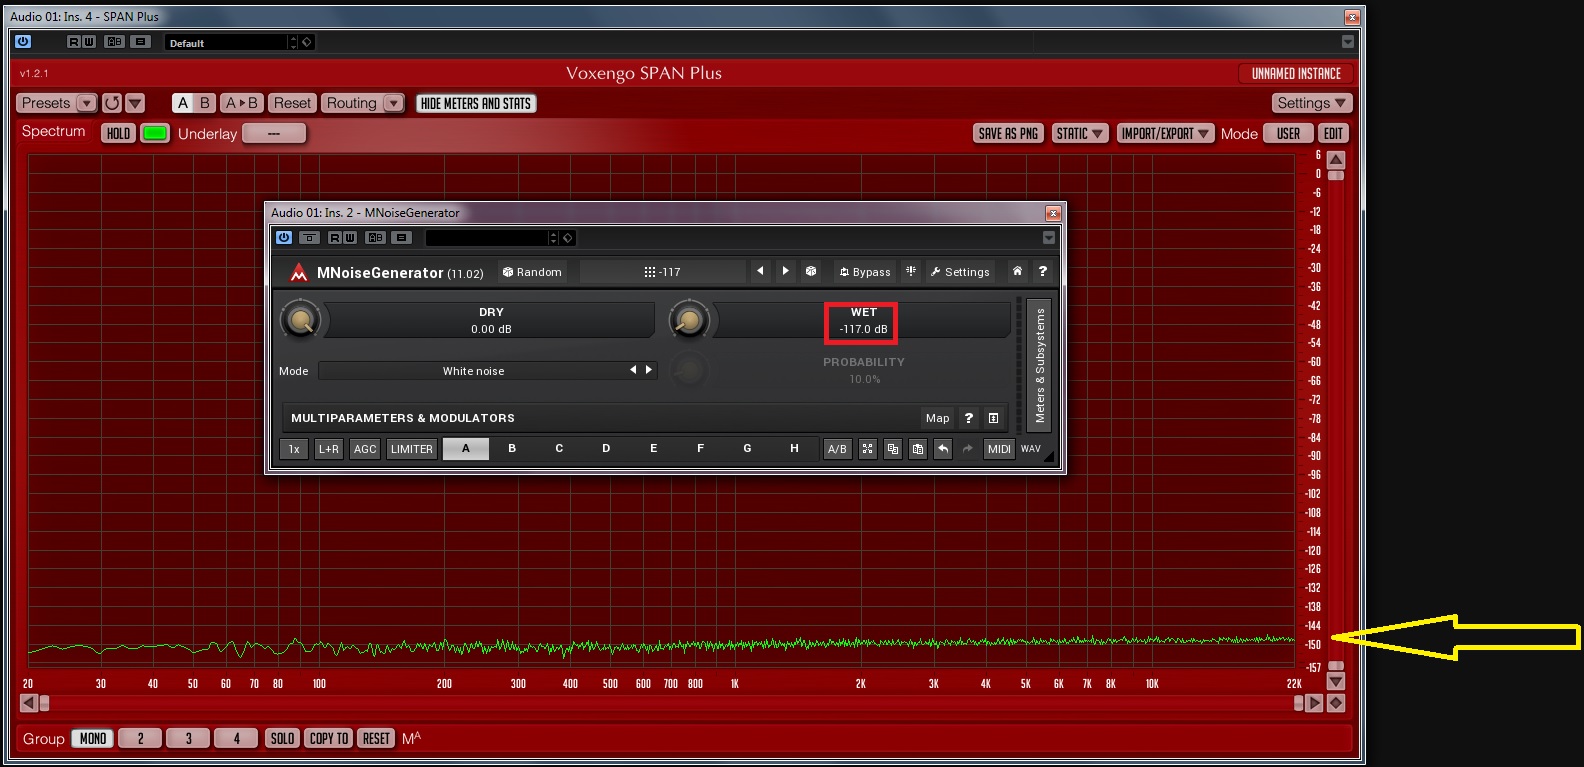Image resolution: width=1584 pixels, height=767 pixels.
Task: Toggle A/B compare icon in SPAN Plus host bar
Action: click(115, 41)
